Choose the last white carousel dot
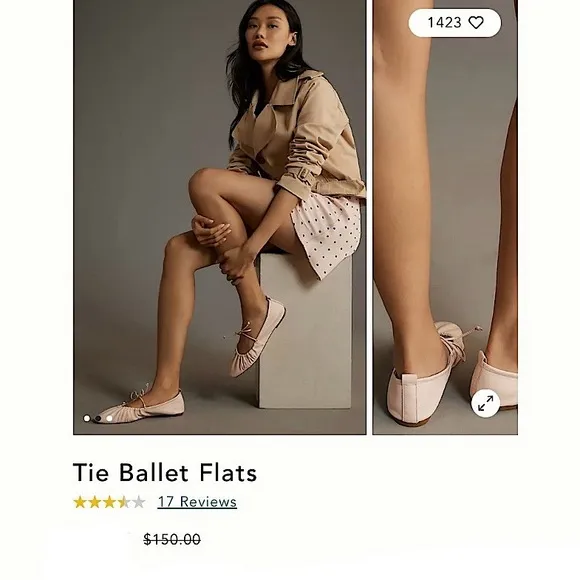The width and height of the screenshot is (580, 580). coord(109,418)
